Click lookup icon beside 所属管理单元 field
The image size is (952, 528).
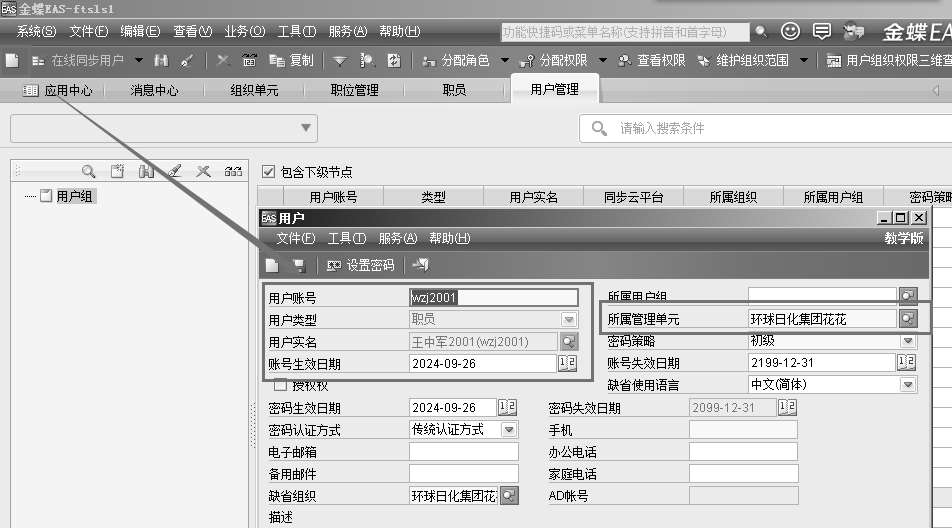908,318
